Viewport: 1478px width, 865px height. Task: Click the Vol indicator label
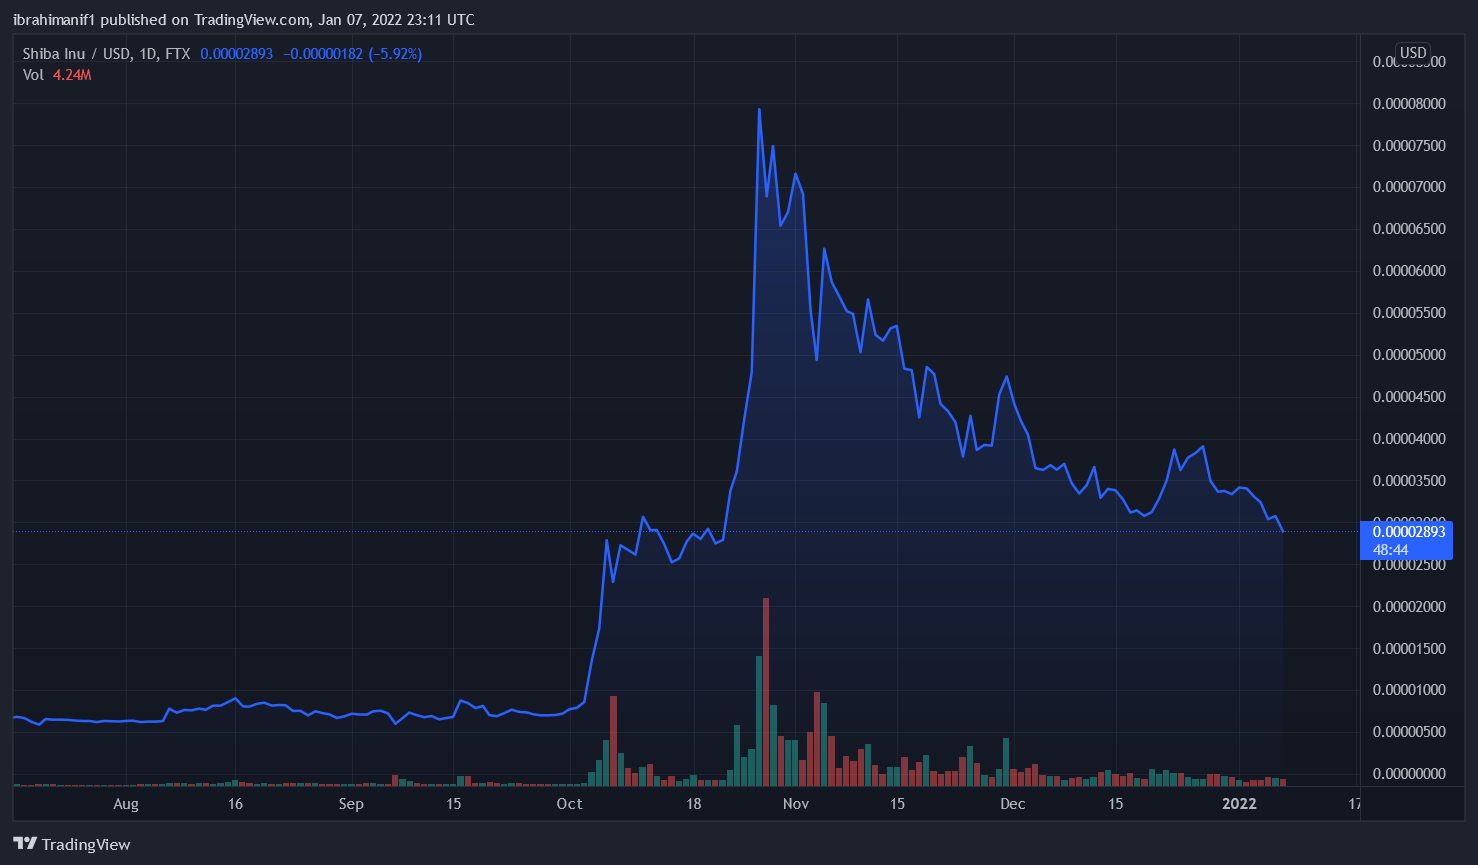(33, 75)
